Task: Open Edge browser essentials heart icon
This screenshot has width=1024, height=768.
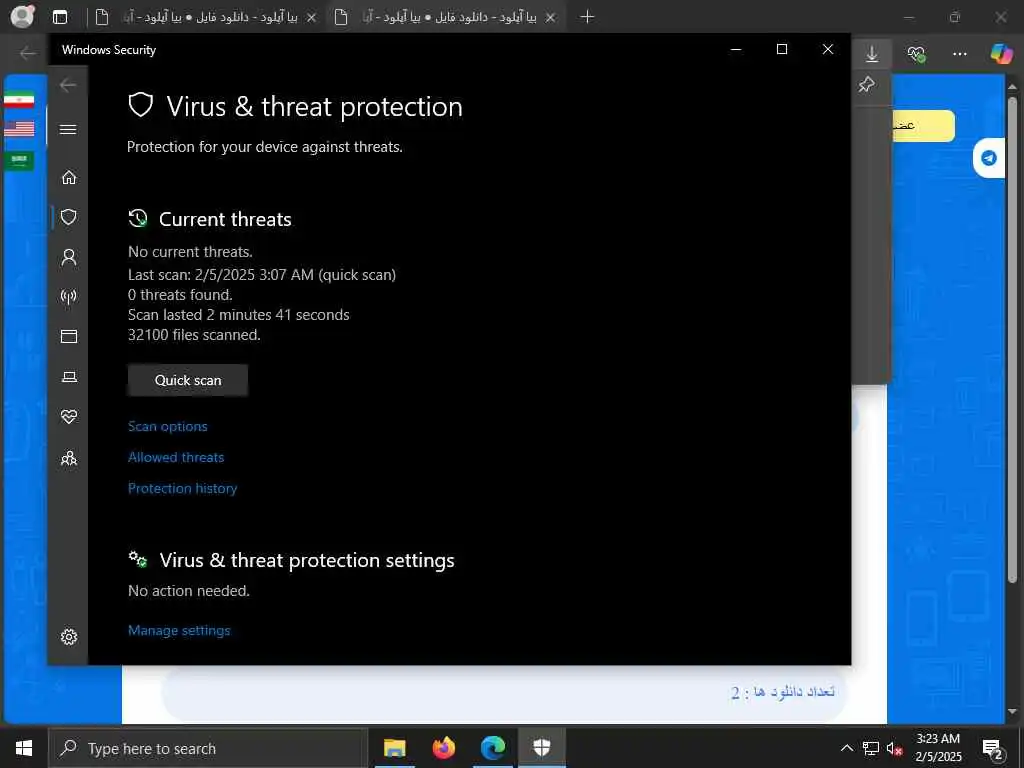Action: (x=916, y=54)
